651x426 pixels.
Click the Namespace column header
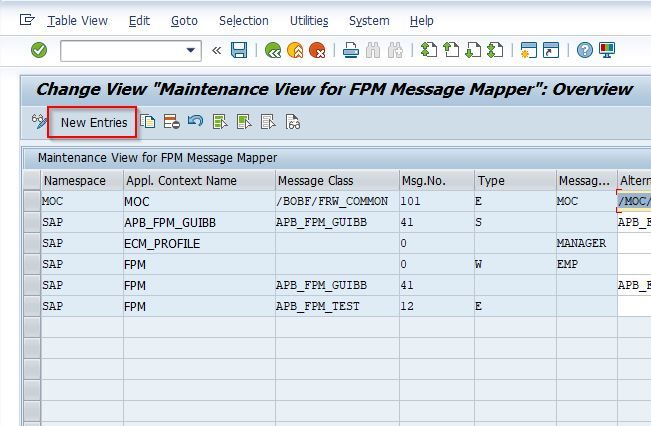[82, 180]
